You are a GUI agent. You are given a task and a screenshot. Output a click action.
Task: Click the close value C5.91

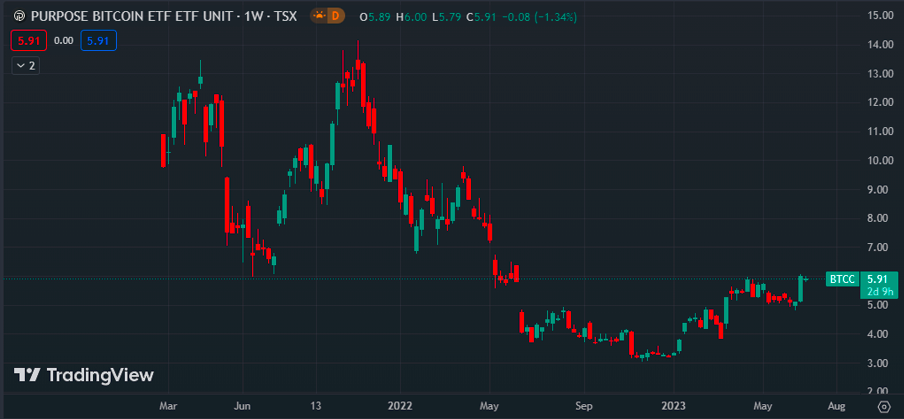(483, 17)
